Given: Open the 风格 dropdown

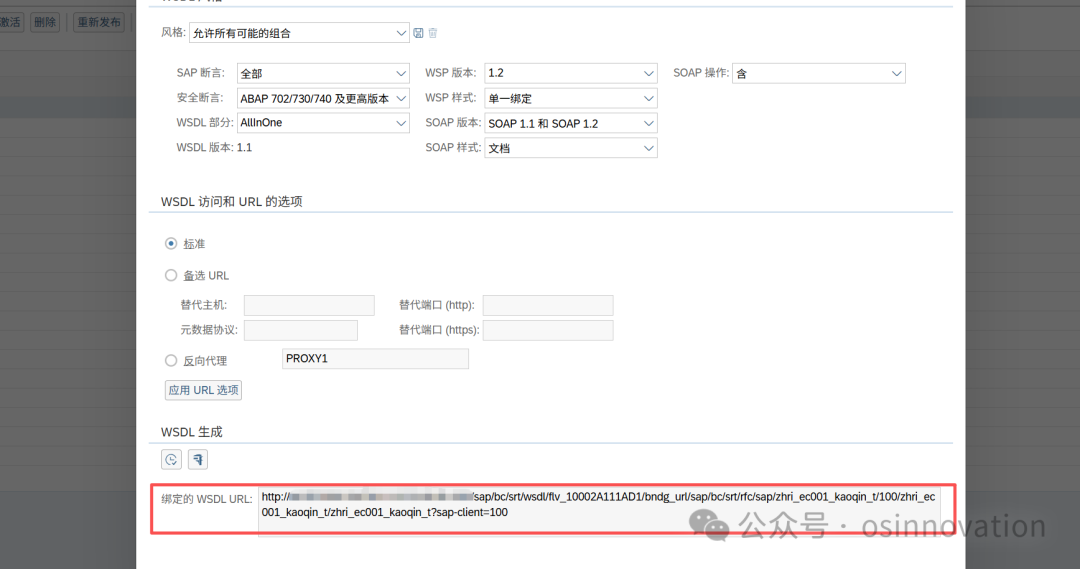Looking at the screenshot, I should point(299,33).
